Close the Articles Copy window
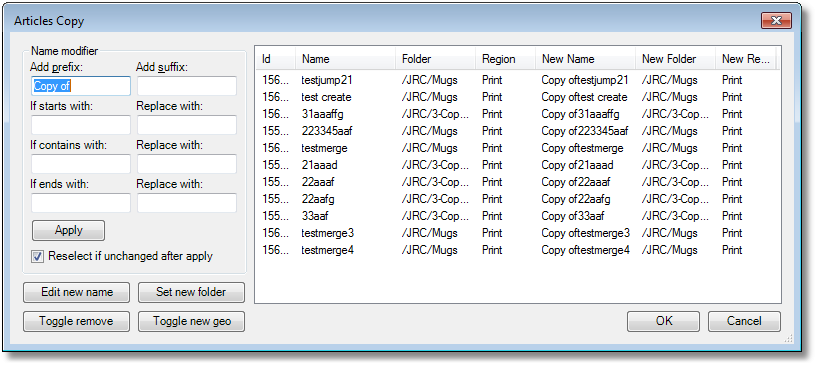Screen dimensions: 816x366 776,21
